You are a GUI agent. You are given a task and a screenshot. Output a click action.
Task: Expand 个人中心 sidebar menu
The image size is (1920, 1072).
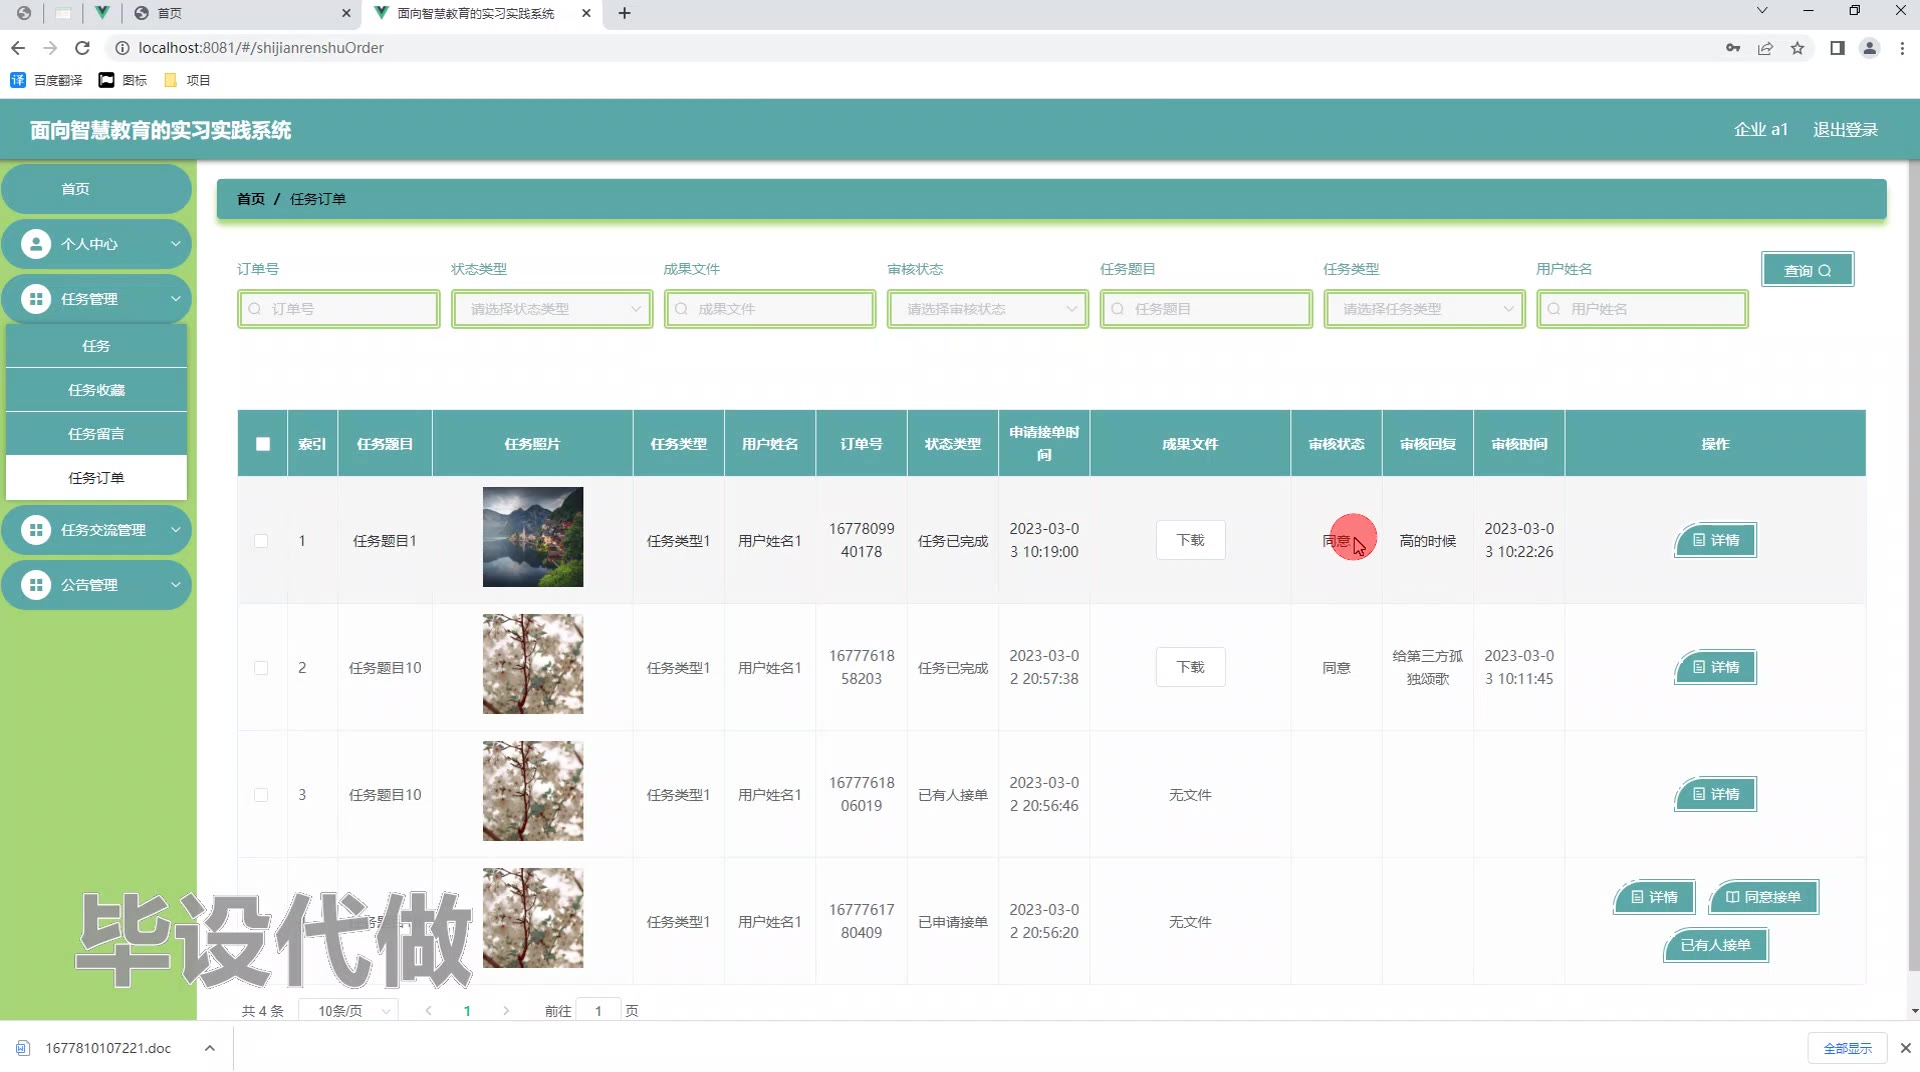(x=96, y=244)
